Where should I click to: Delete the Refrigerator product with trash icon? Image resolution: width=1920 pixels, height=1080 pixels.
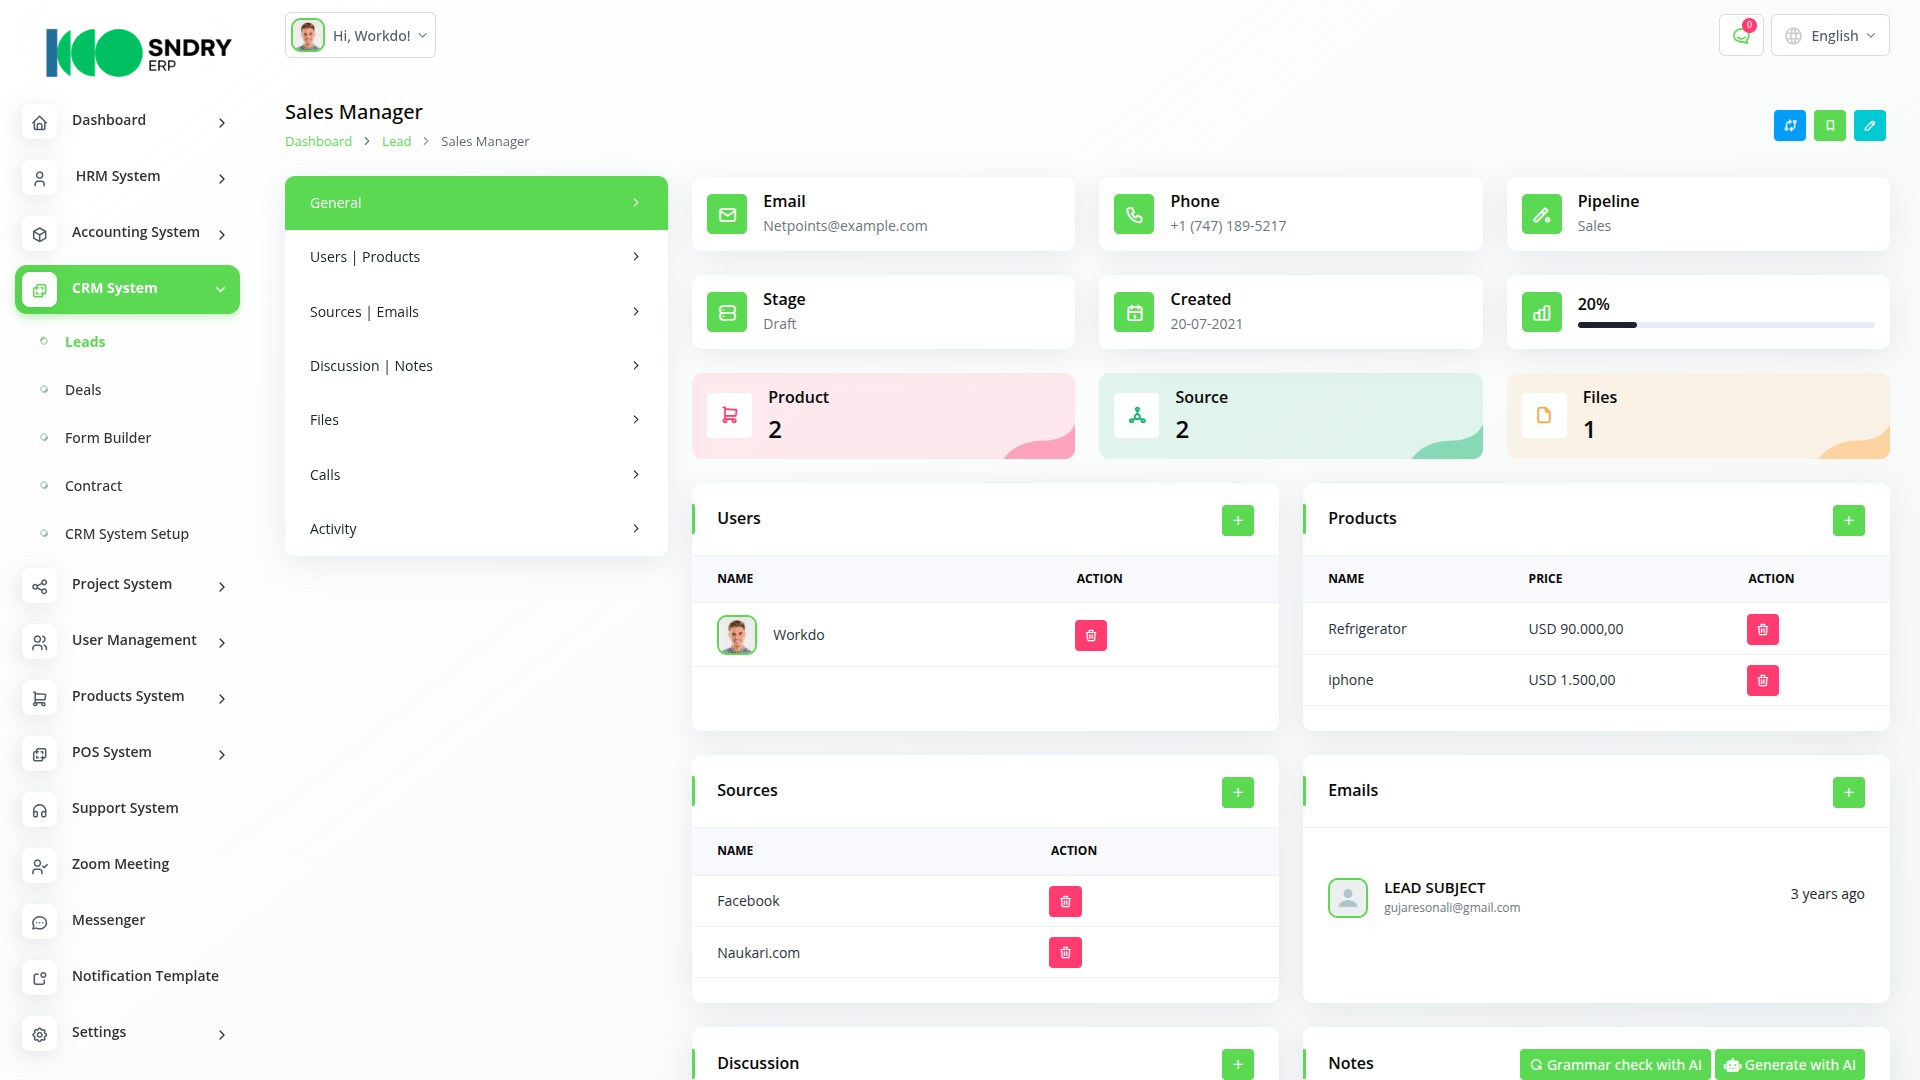click(x=1762, y=630)
